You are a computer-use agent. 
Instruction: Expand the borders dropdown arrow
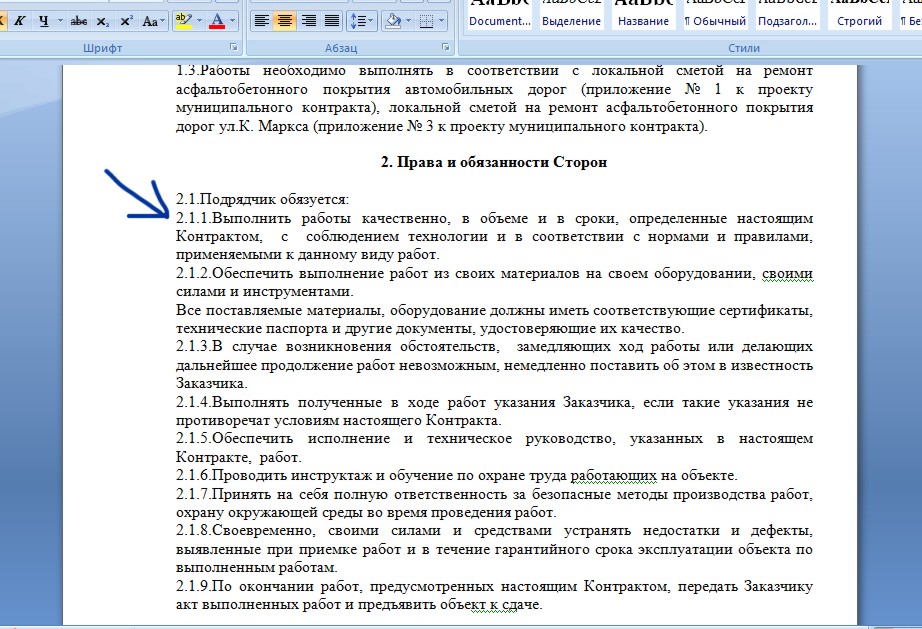(x=444, y=21)
